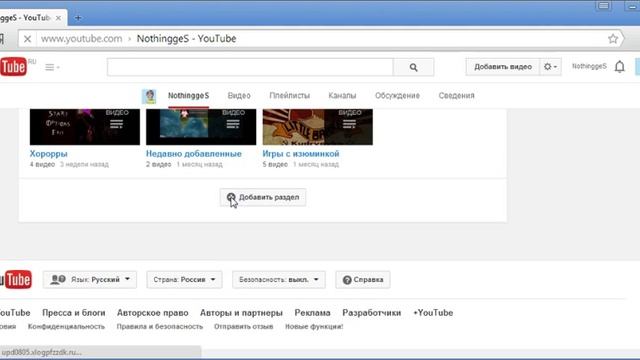This screenshot has width=640, height=360.
Task: Open the Авторское право footer link
Action: (153, 313)
